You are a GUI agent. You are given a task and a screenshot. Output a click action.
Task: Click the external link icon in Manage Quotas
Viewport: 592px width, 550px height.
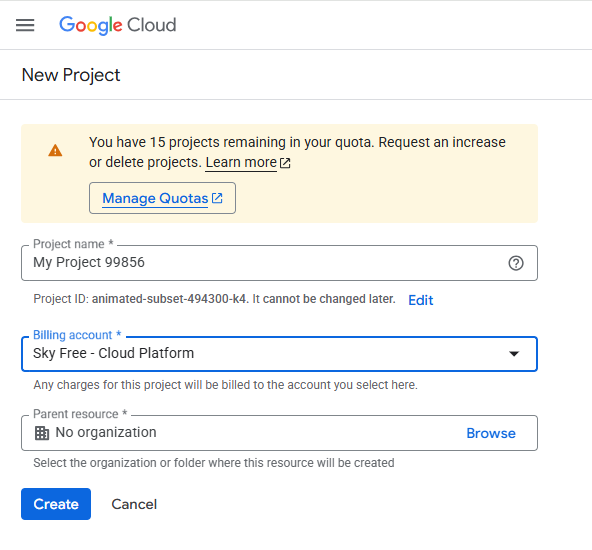217,198
